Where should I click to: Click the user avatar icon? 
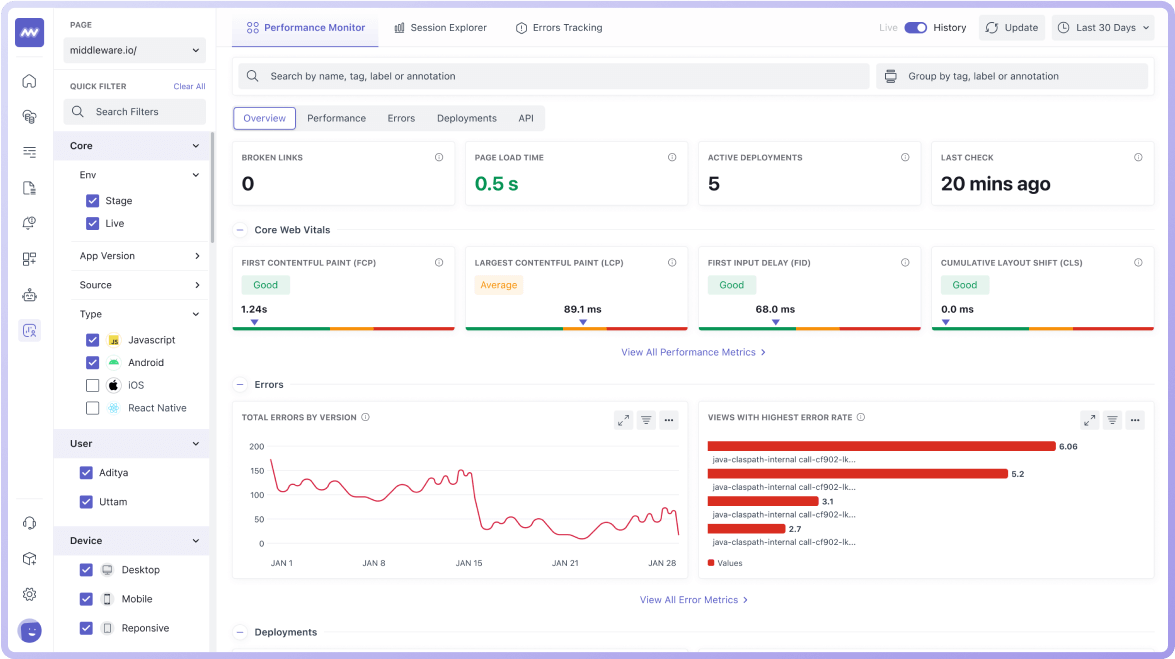(30, 631)
